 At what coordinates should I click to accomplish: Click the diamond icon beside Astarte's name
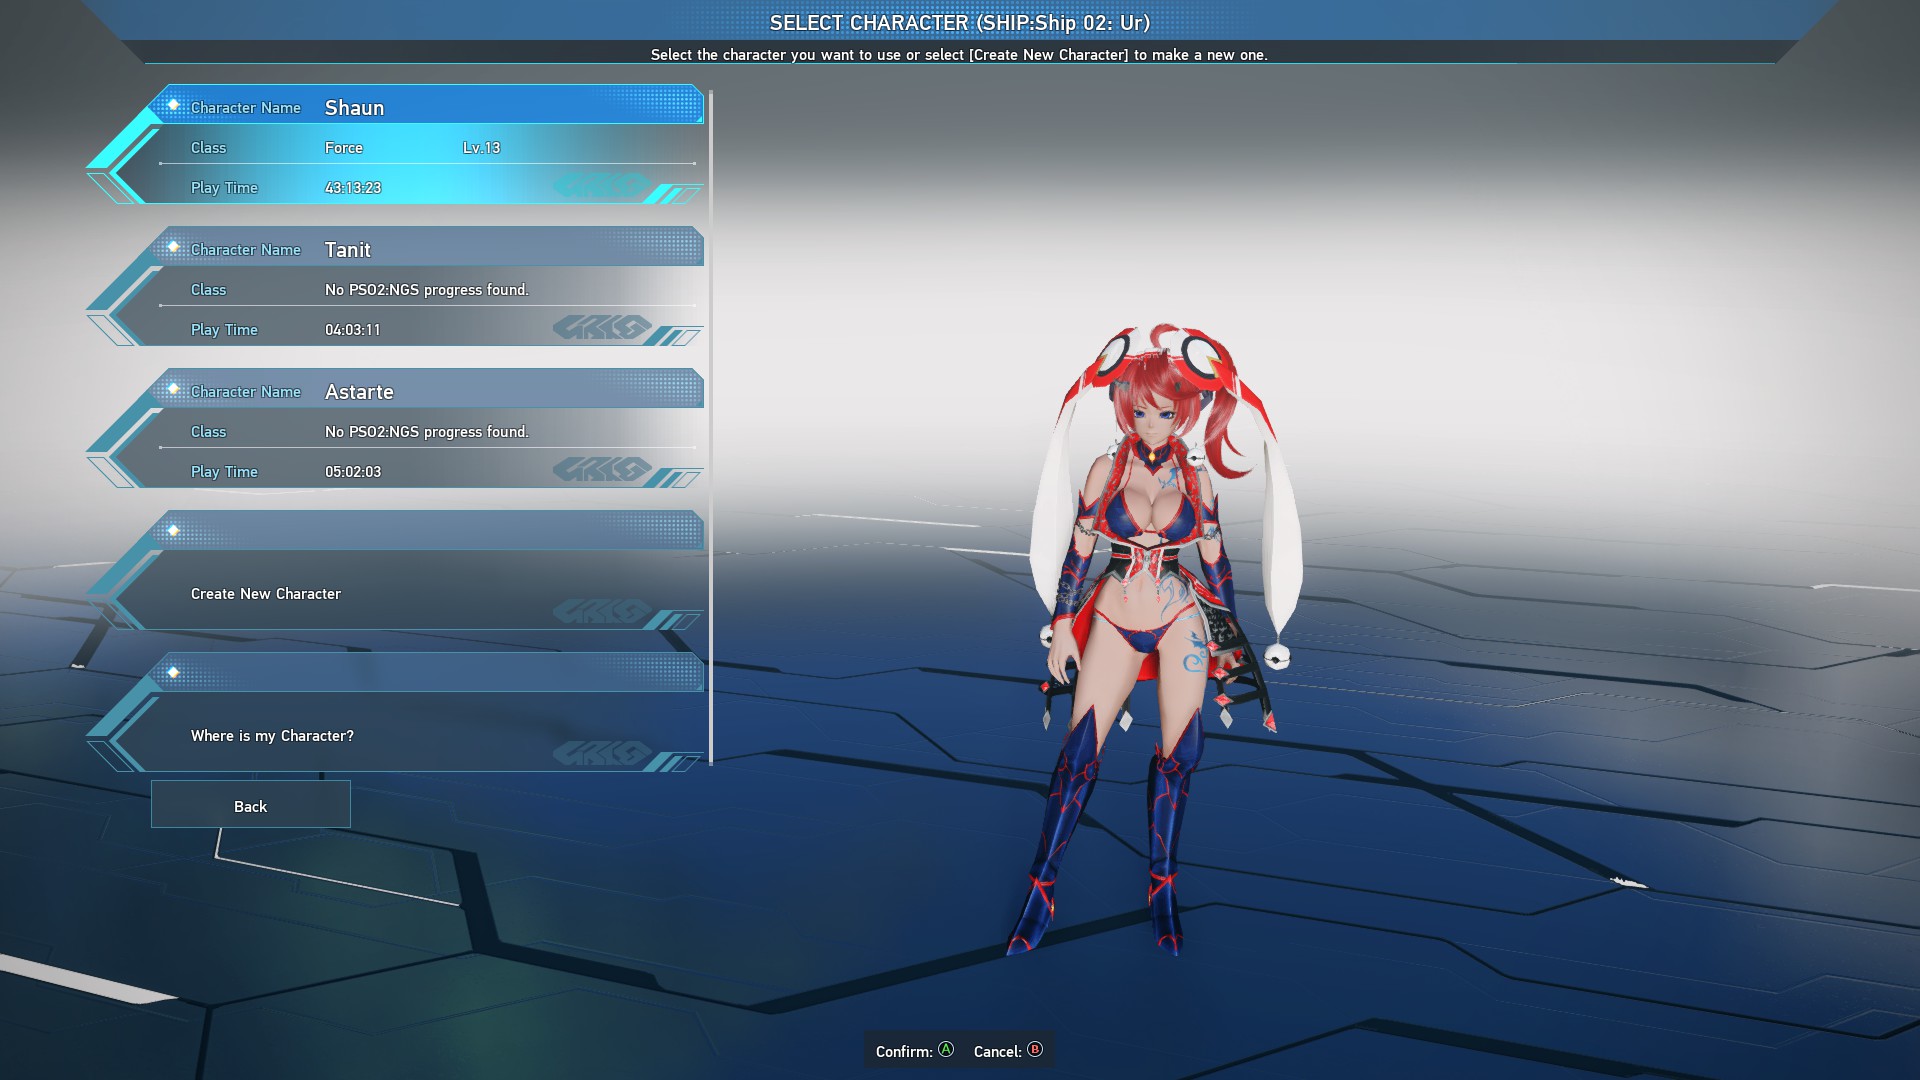[173, 389]
